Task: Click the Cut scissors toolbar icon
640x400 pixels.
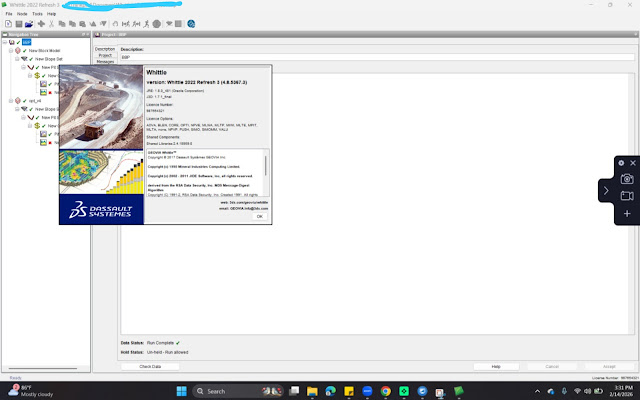Action: pyautogui.click(x=51, y=24)
